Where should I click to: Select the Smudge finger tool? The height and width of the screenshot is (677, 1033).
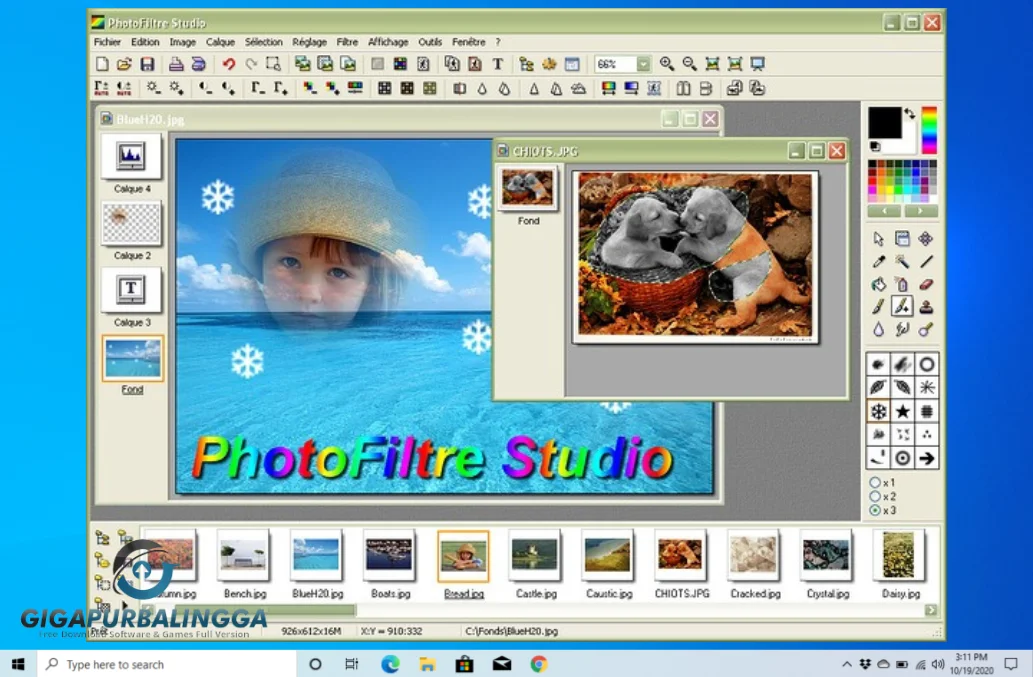coord(902,329)
